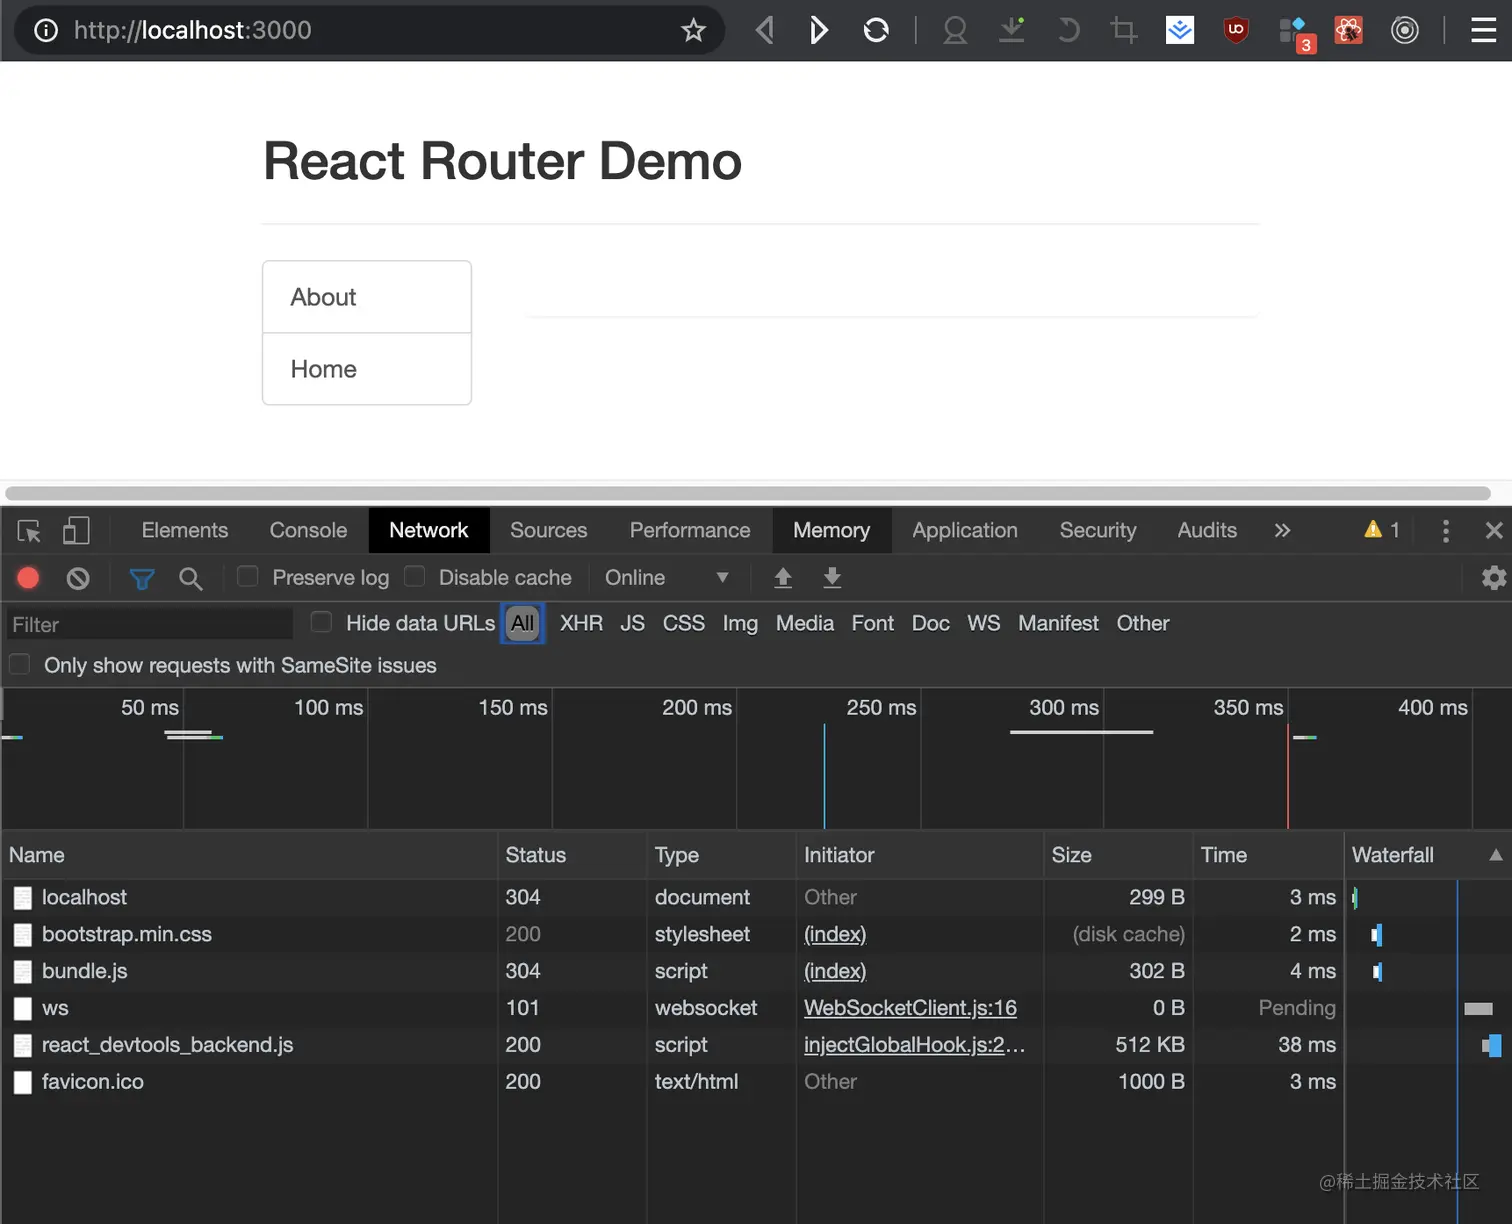1512x1224 pixels.
Task: Switch to the Elements tab
Action: (185, 530)
